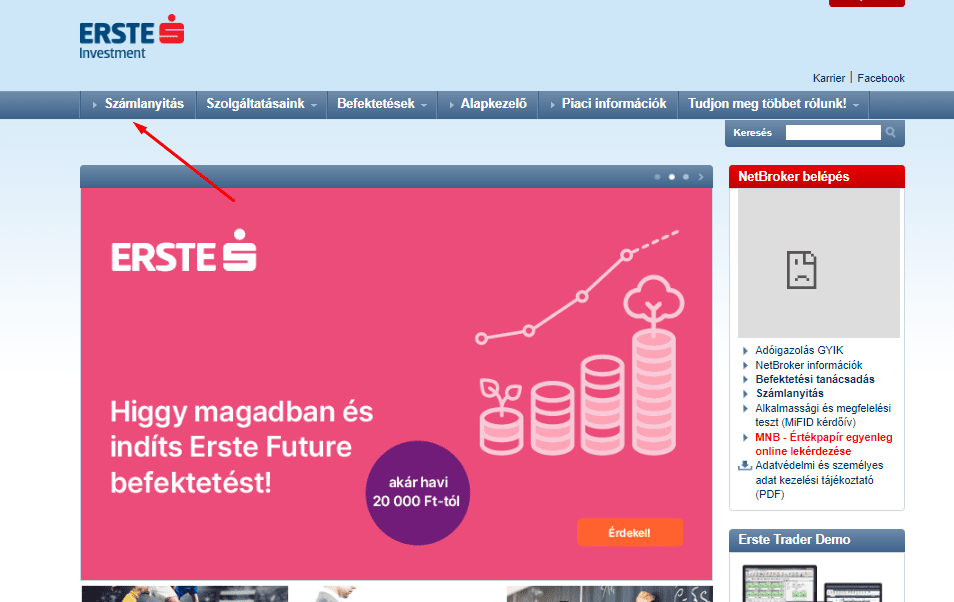Image resolution: width=954 pixels, height=602 pixels.
Task: Click the NetBroker belépés panel header
Action: (816, 177)
